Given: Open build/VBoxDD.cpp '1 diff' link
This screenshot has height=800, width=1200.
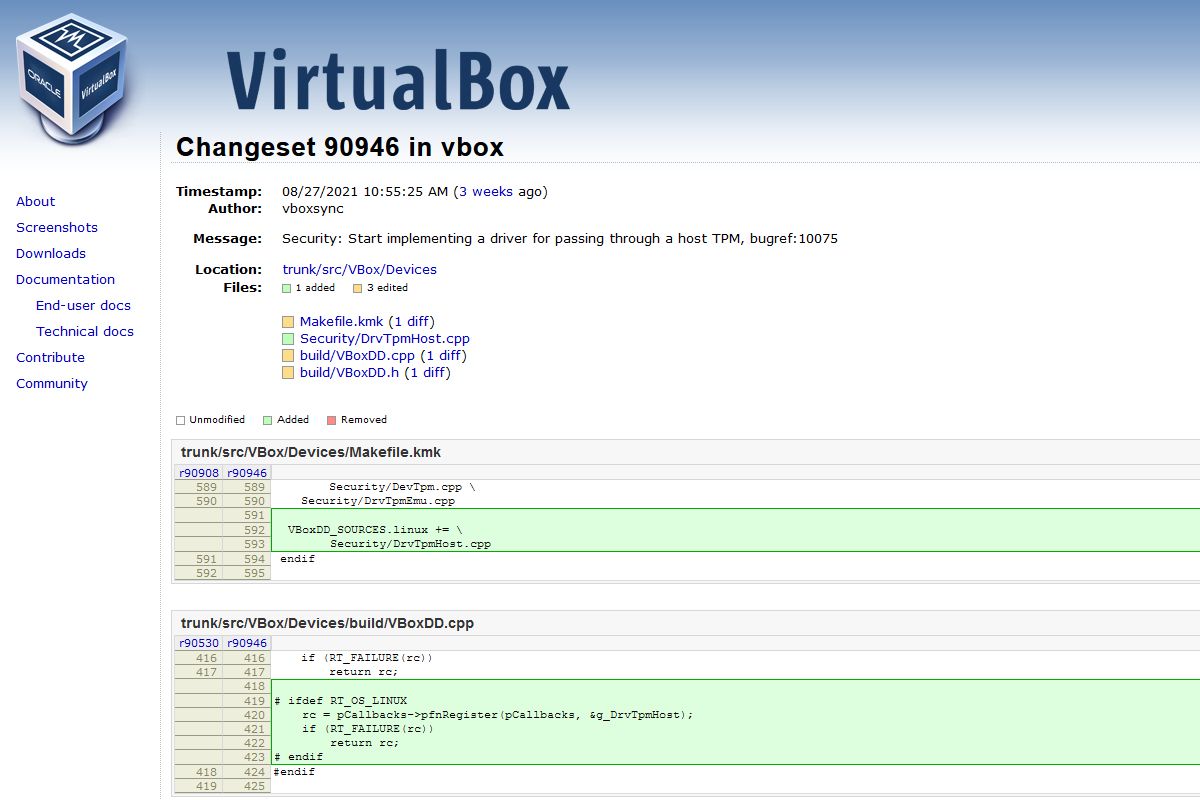Looking at the screenshot, I should click(x=443, y=356).
